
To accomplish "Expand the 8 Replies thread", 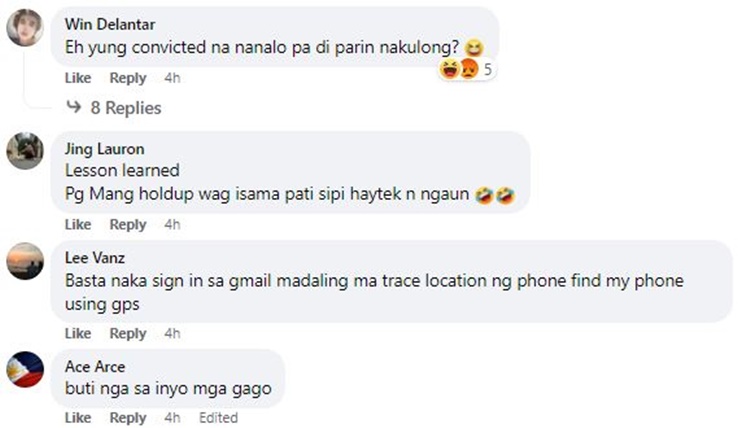I will tap(126, 108).
